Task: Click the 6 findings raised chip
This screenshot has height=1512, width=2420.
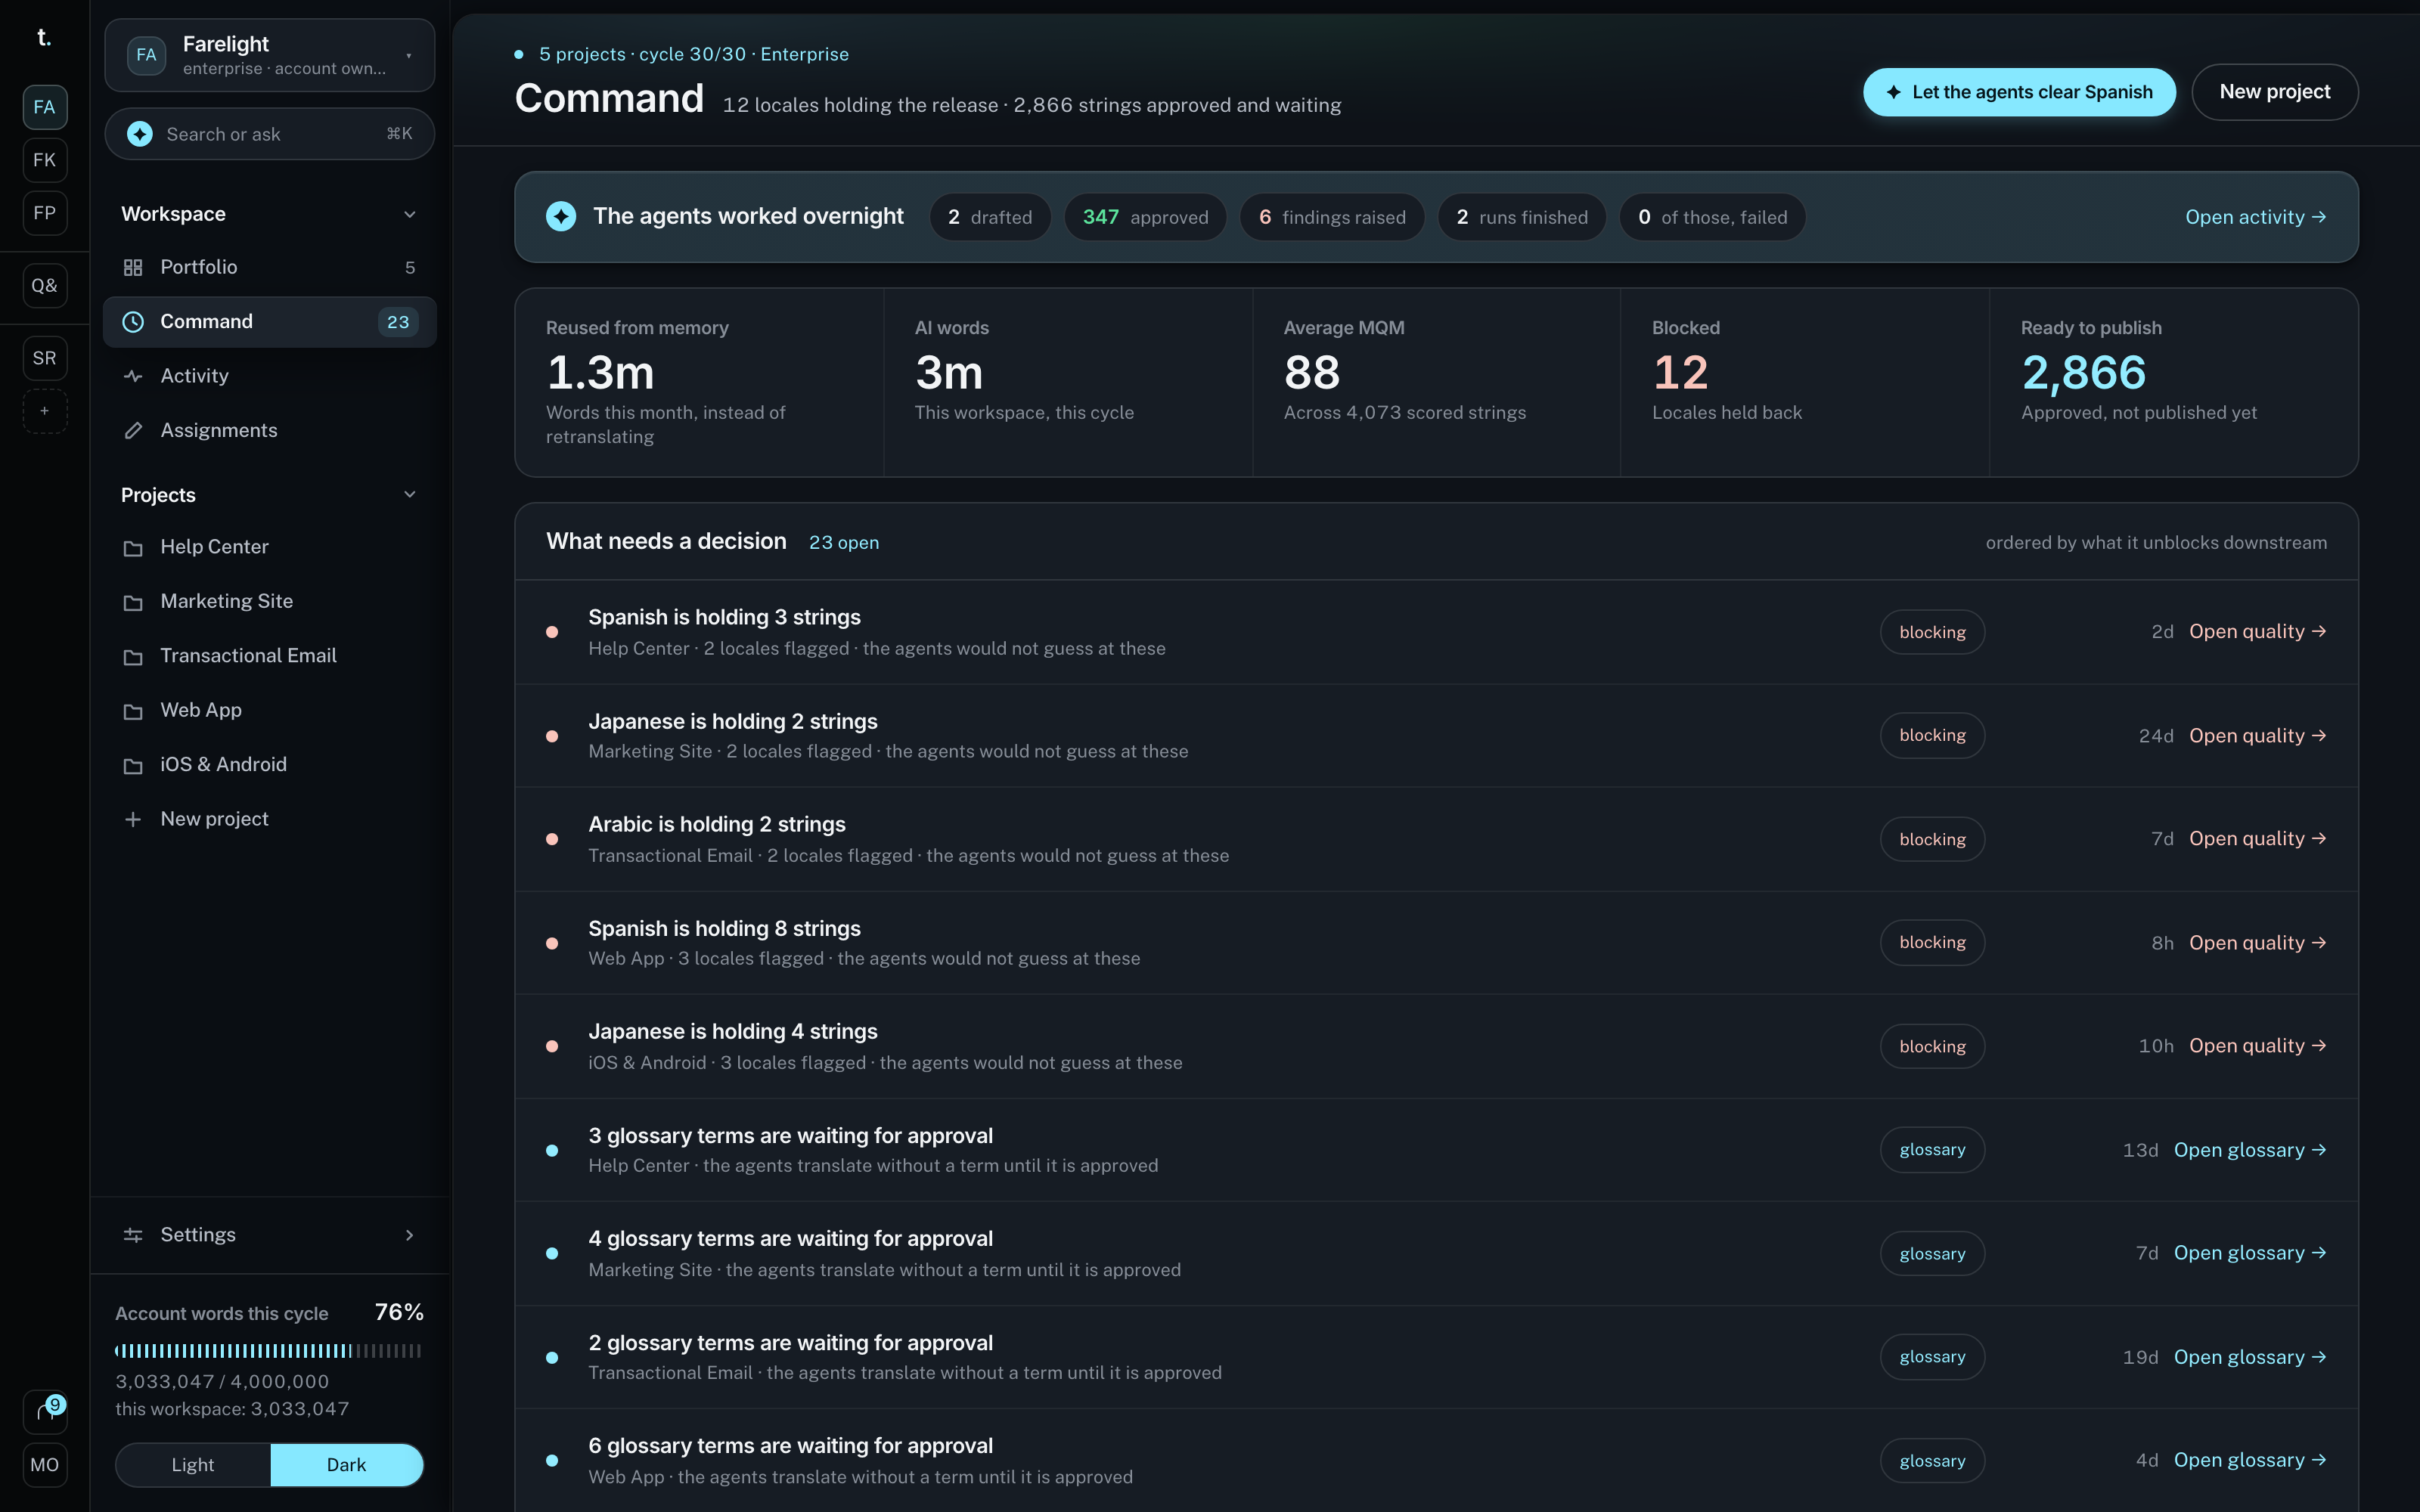Action: point(1332,217)
